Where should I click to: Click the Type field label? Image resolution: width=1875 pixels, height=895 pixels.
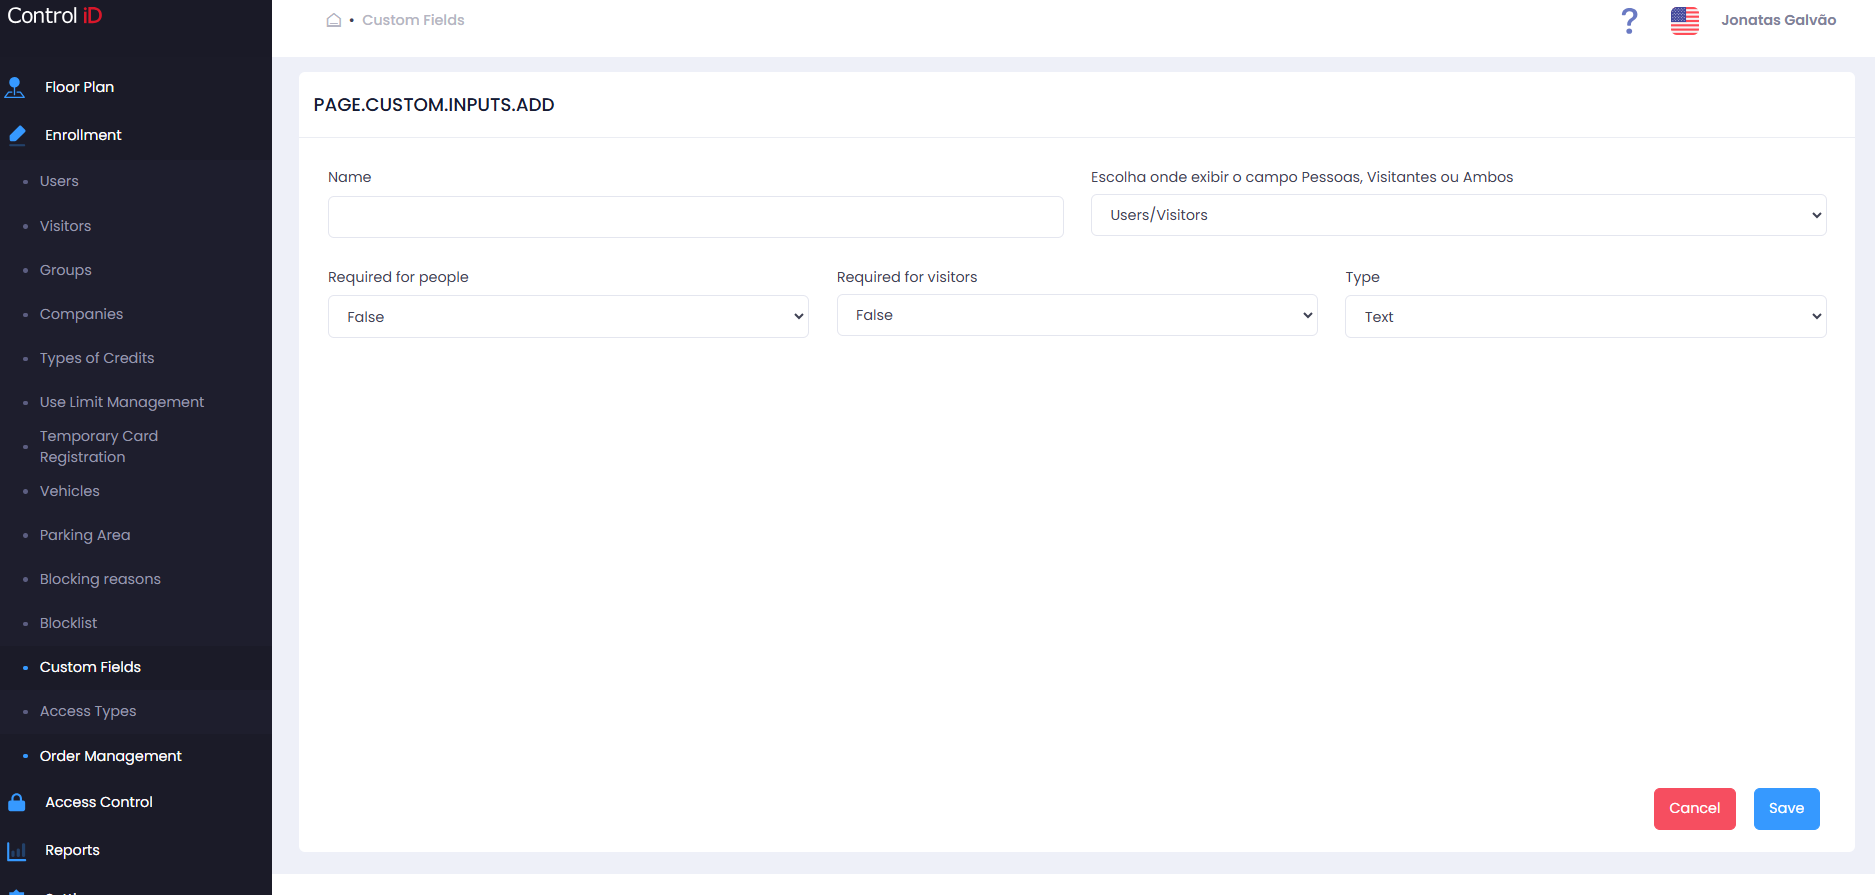(x=1362, y=277)
